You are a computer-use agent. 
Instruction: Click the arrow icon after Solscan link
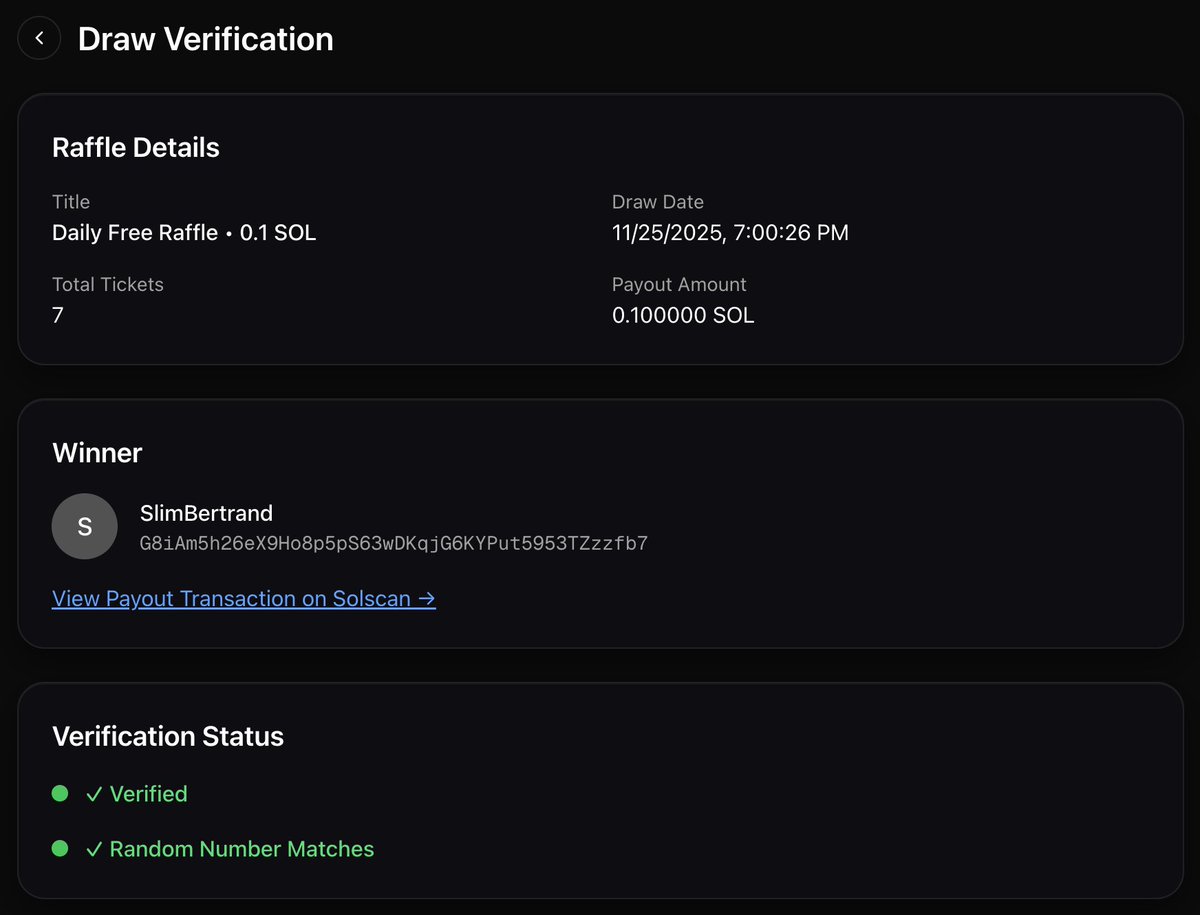(x=428, y=598)
